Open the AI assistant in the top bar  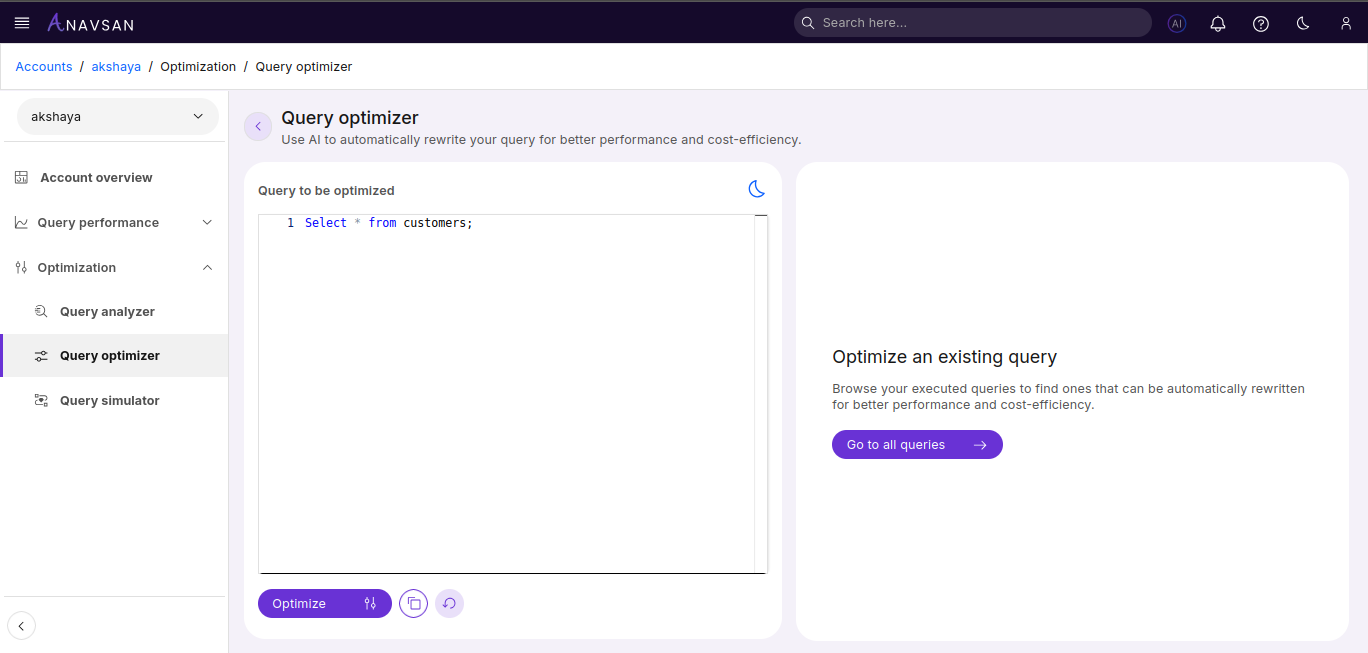(1177, 22)
